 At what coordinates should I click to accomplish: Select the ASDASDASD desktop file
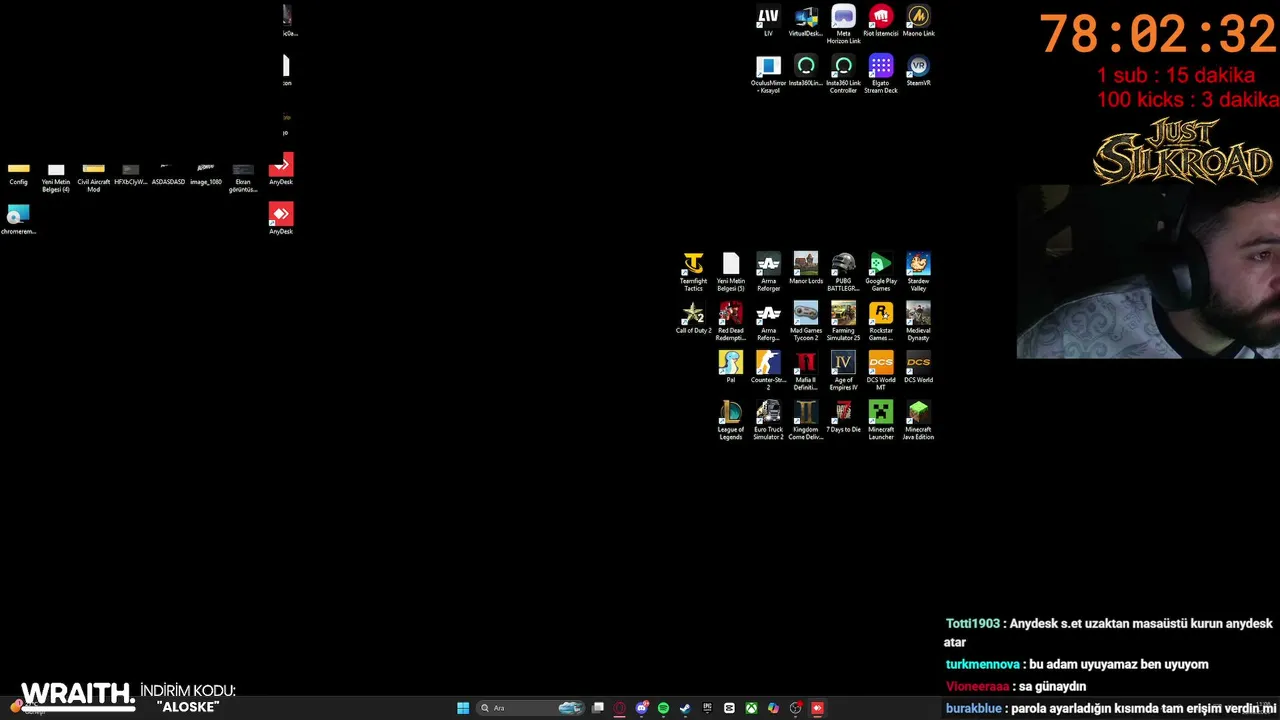point(168,174)
